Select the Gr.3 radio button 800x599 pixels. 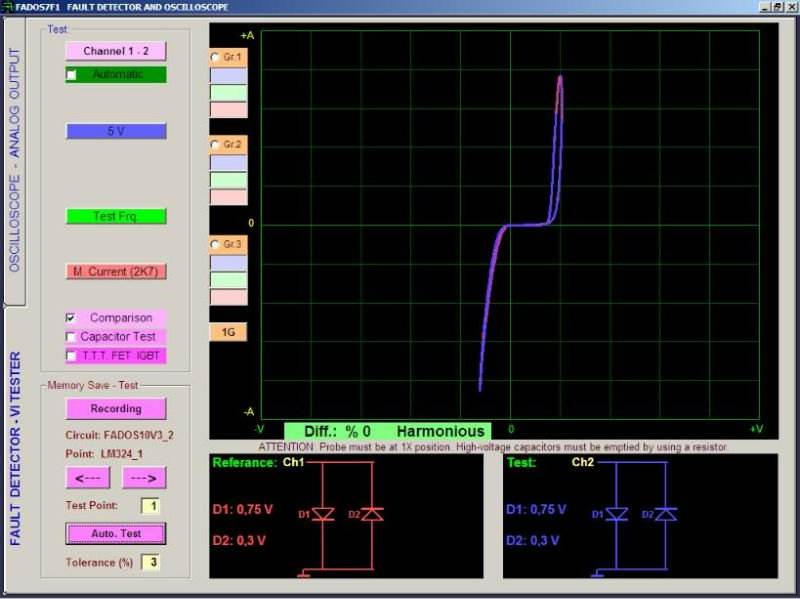pos(215,244)
